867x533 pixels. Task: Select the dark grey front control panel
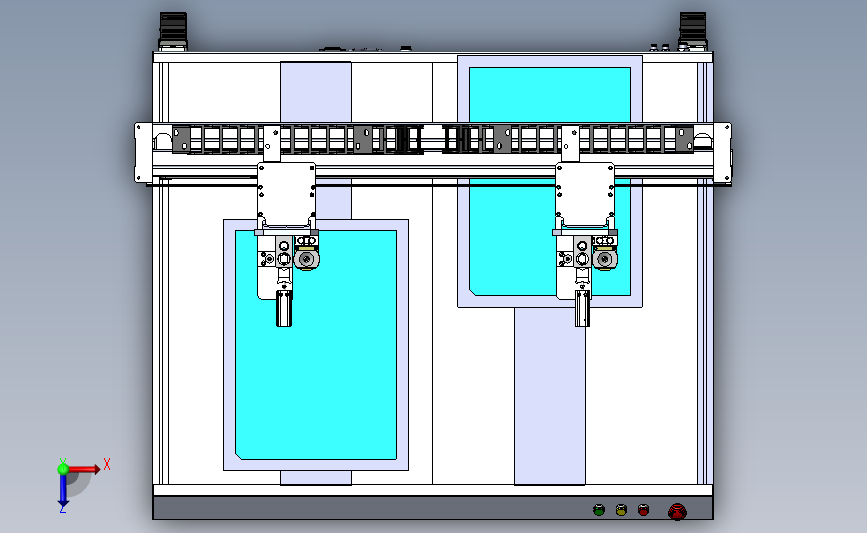coord(433,508)
